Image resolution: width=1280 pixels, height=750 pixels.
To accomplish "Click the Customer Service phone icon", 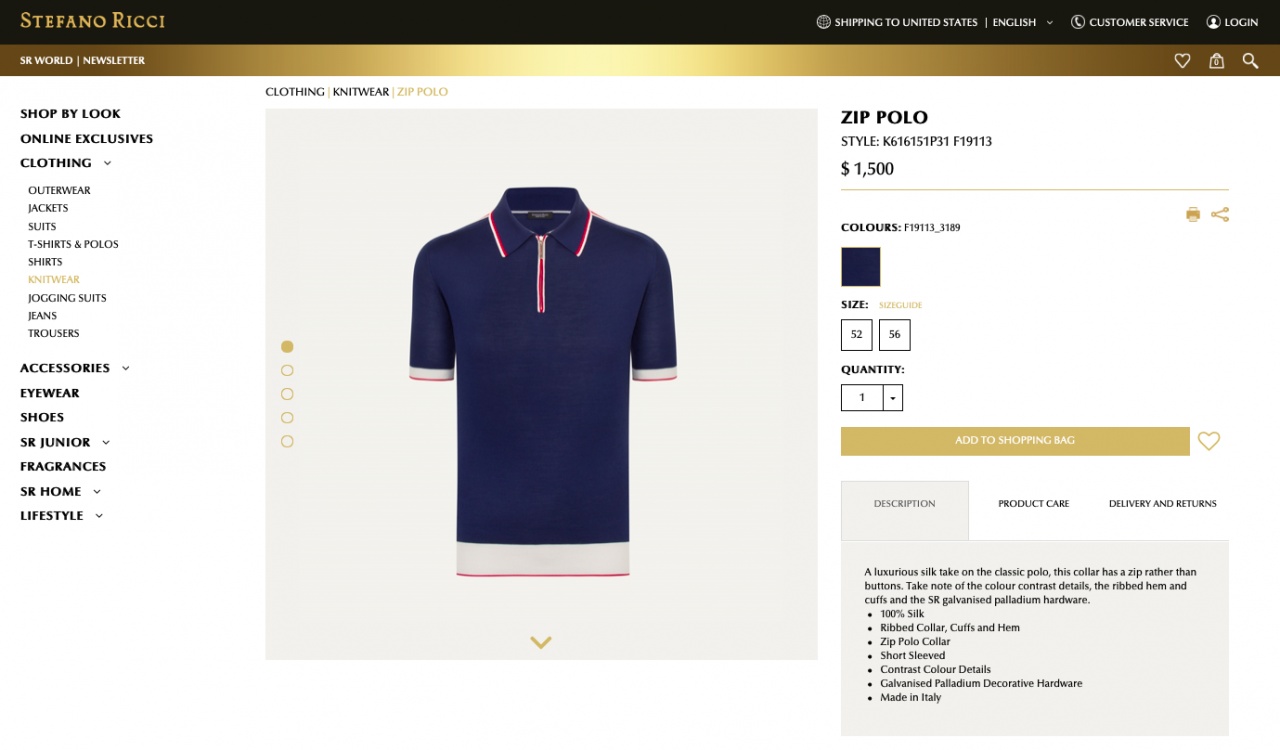I will click(x=1078, y=22).
